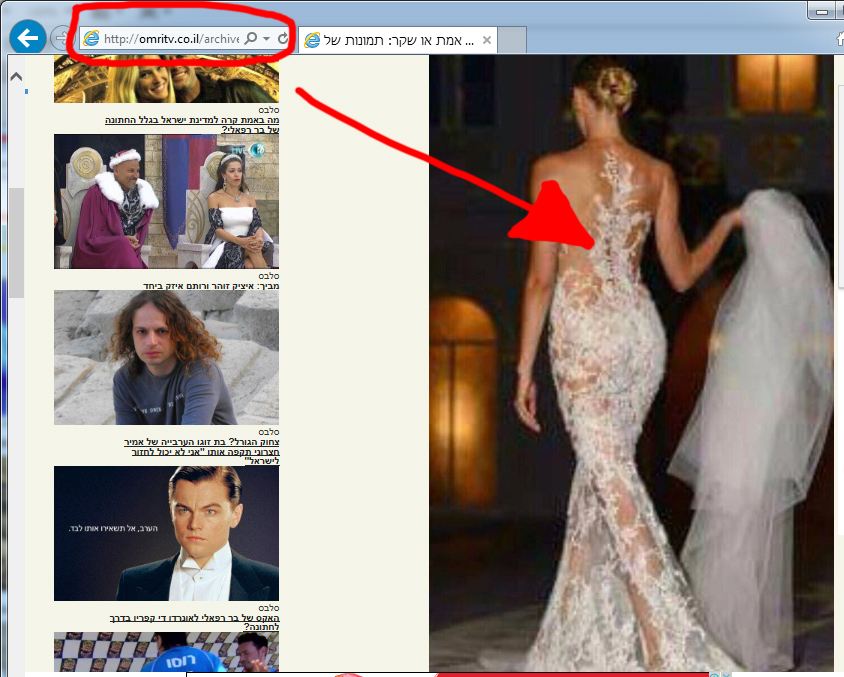
Task: Focus the omritv.co.il URL field
Action: tap(172, 39)
